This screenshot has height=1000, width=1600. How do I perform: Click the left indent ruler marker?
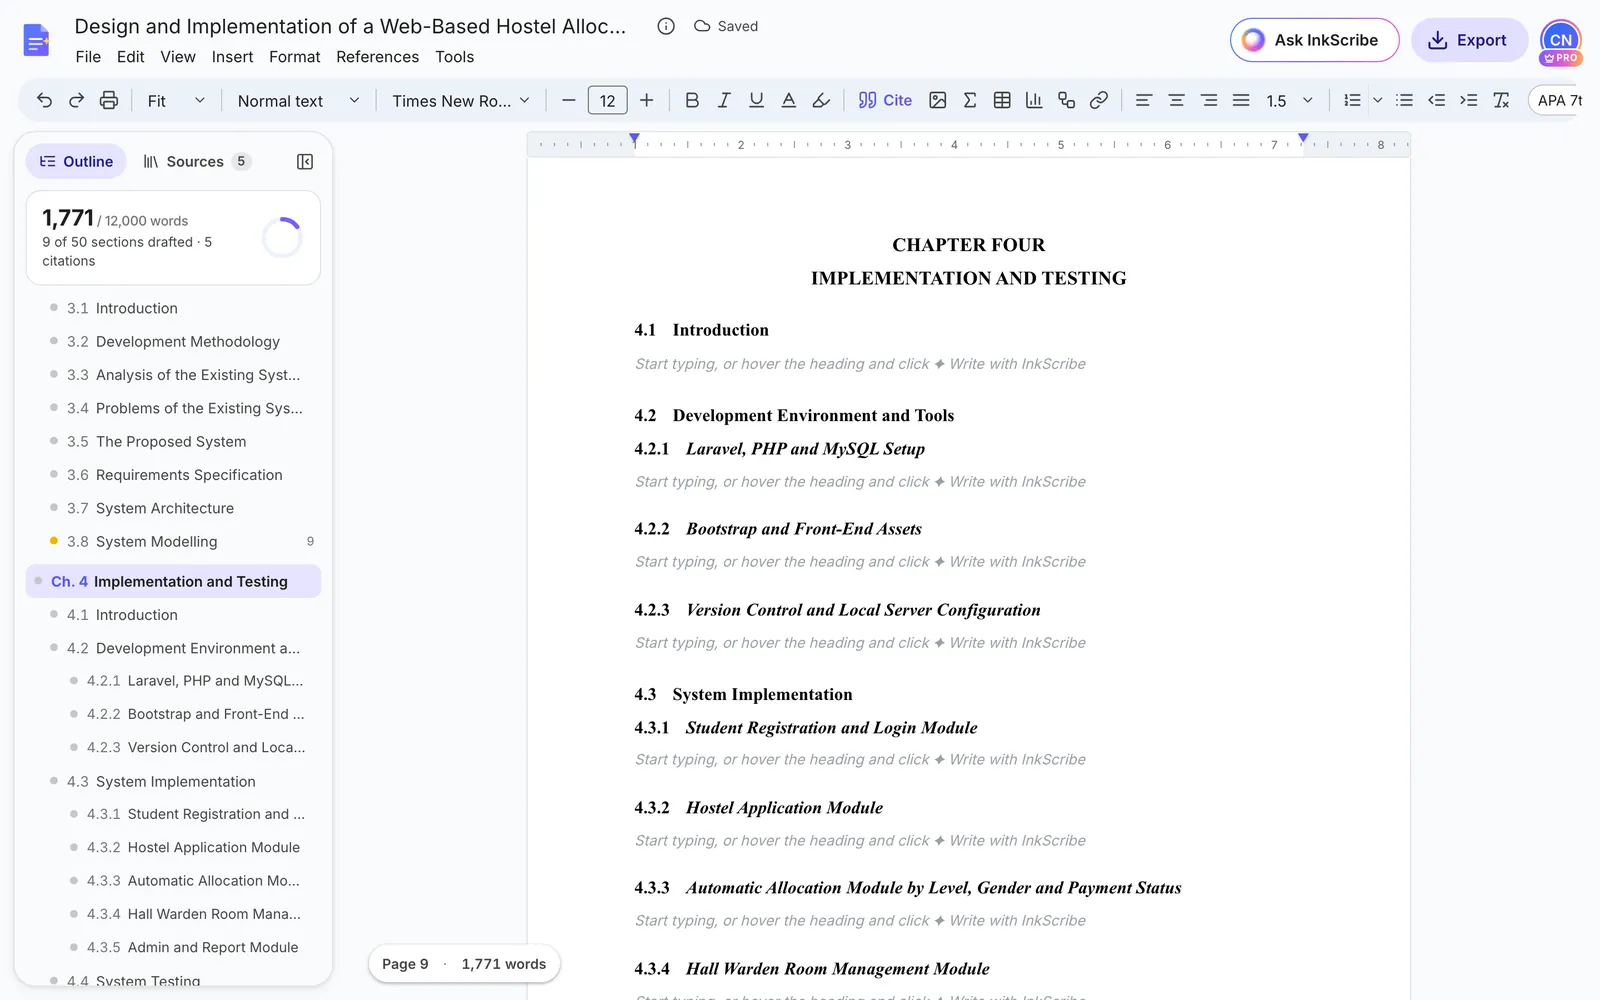pyautogui.click(x=634, y=139)
